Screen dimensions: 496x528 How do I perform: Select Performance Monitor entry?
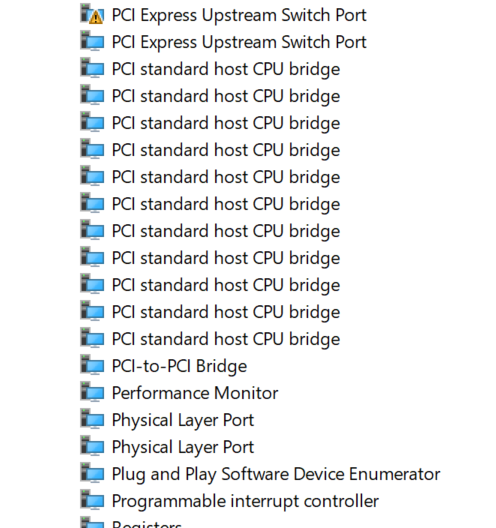pyautogui.click(x=195, y=393)
